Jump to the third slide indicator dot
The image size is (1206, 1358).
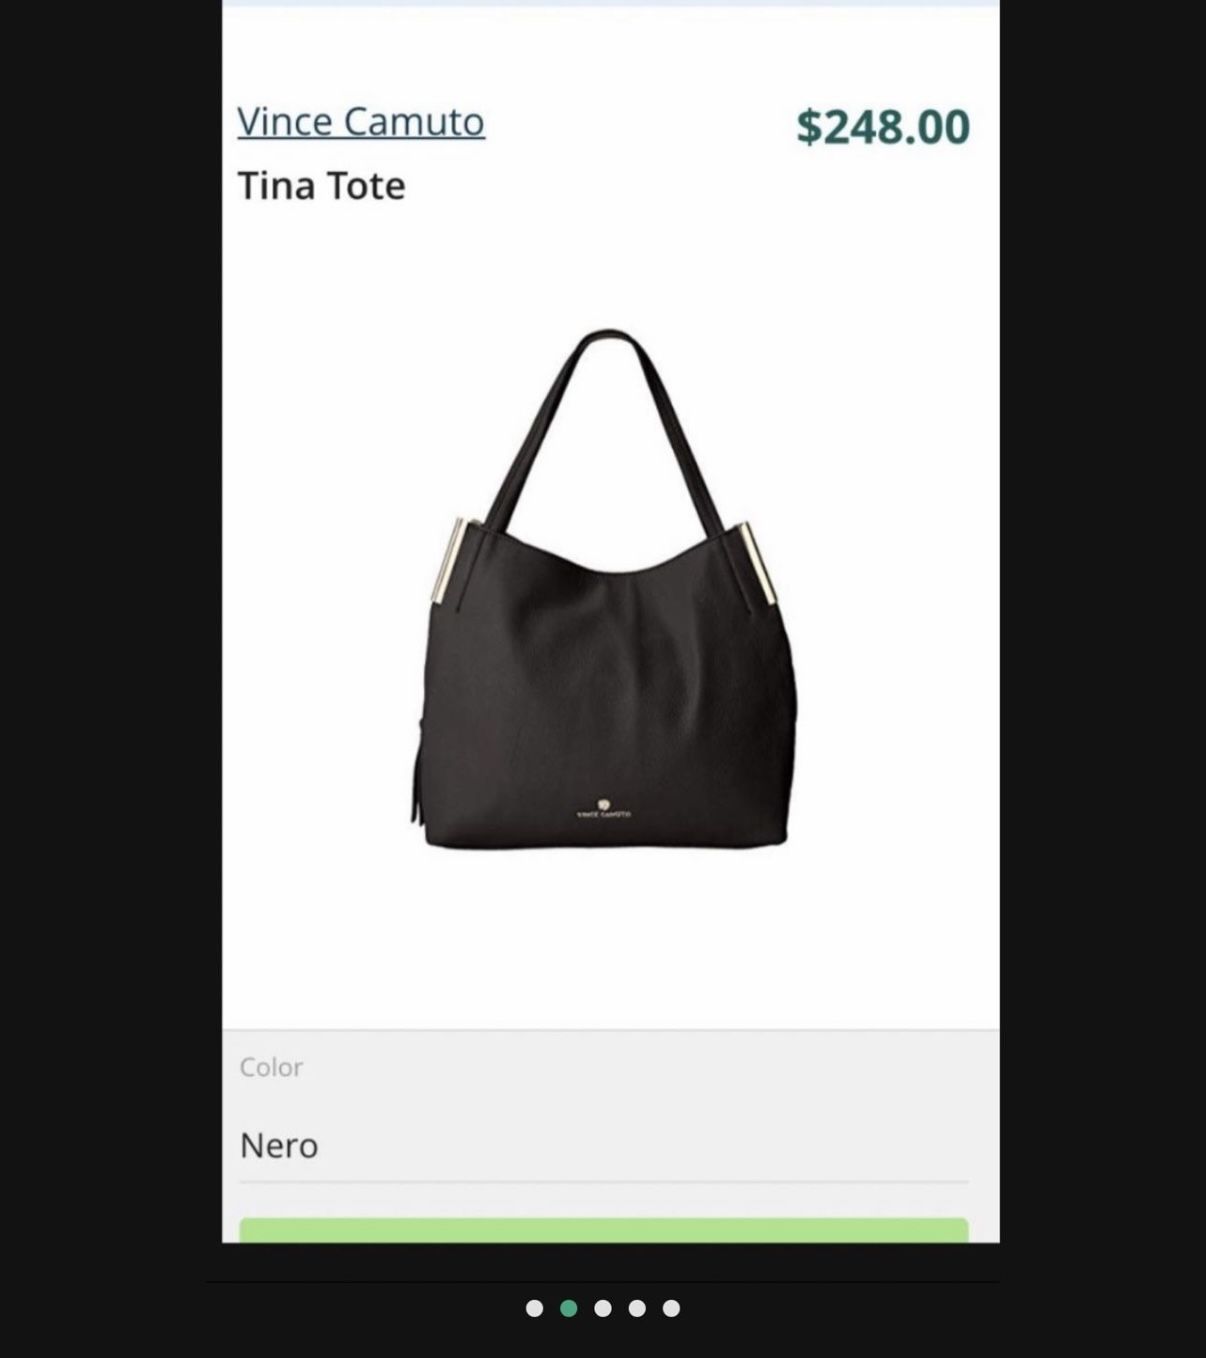(603, 1308)
